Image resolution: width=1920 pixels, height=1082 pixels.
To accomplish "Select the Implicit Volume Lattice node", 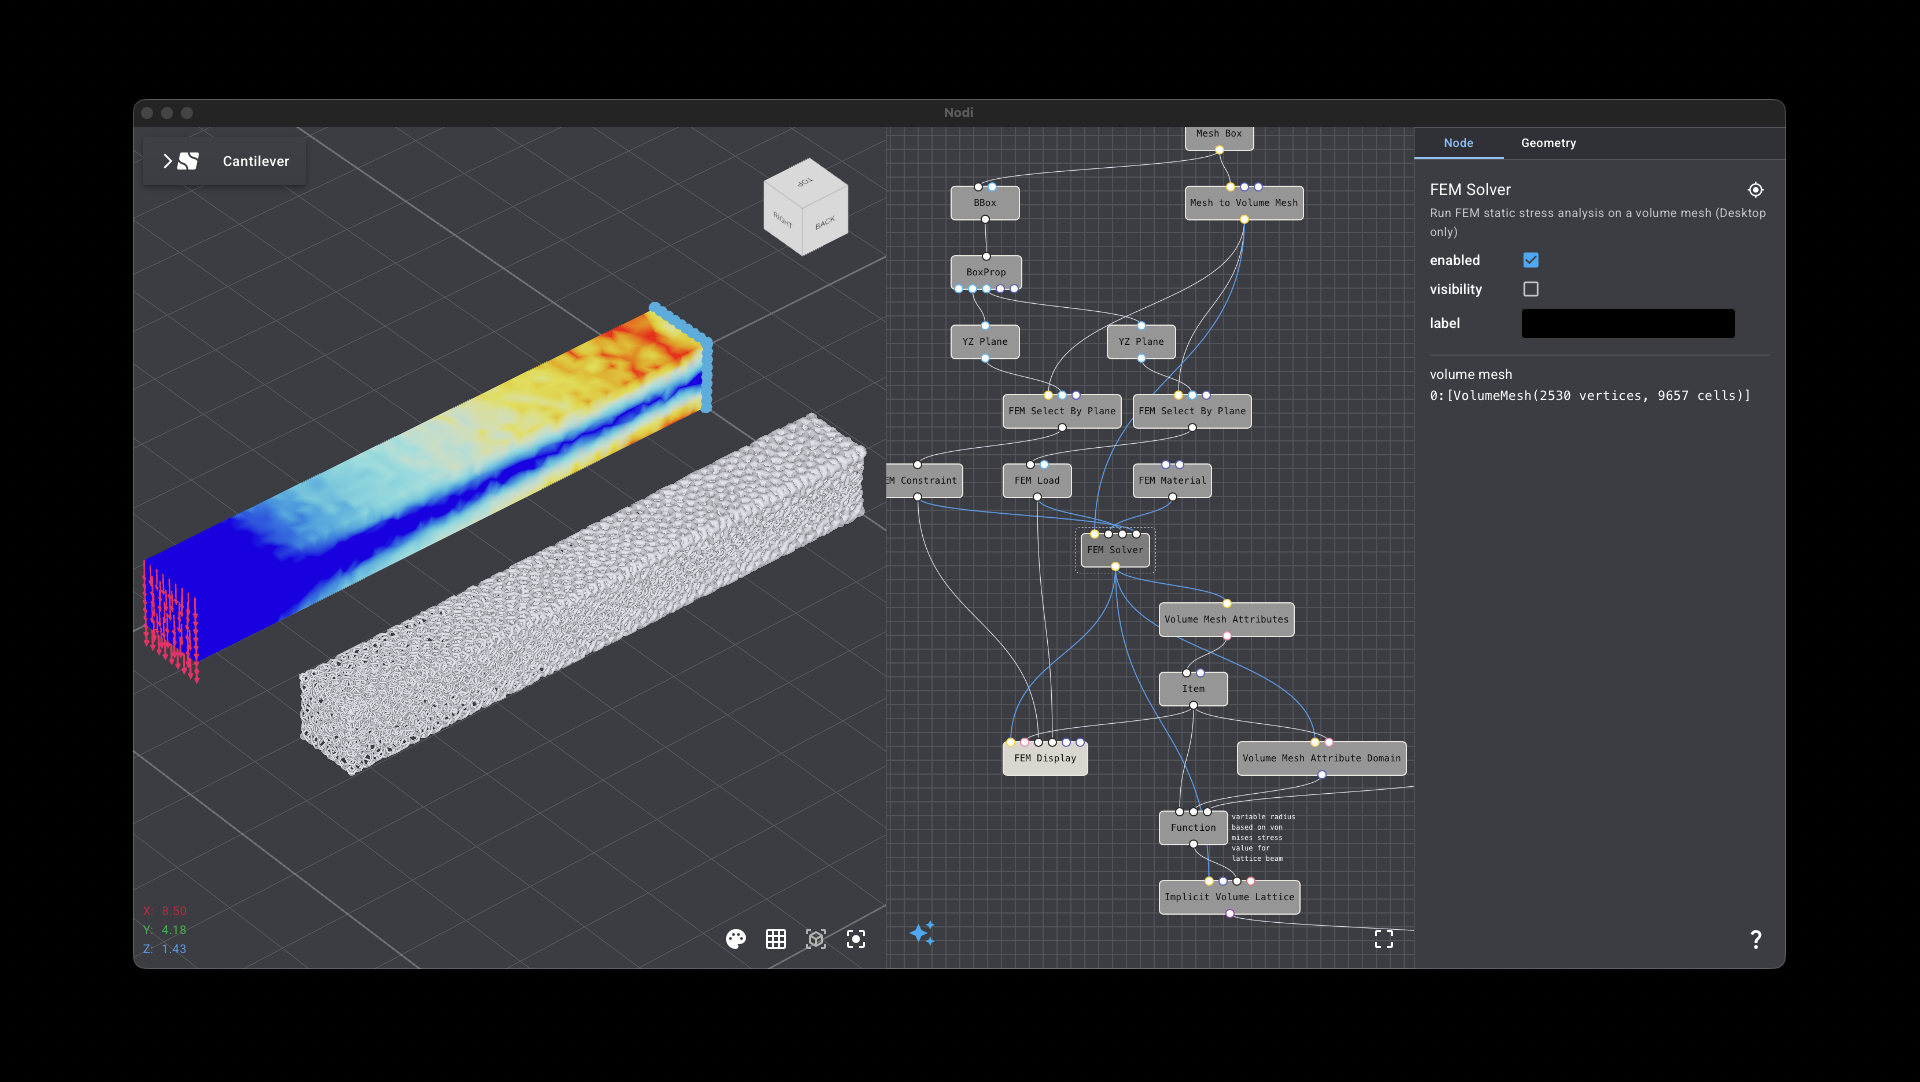I will [x=1229, y=897].
